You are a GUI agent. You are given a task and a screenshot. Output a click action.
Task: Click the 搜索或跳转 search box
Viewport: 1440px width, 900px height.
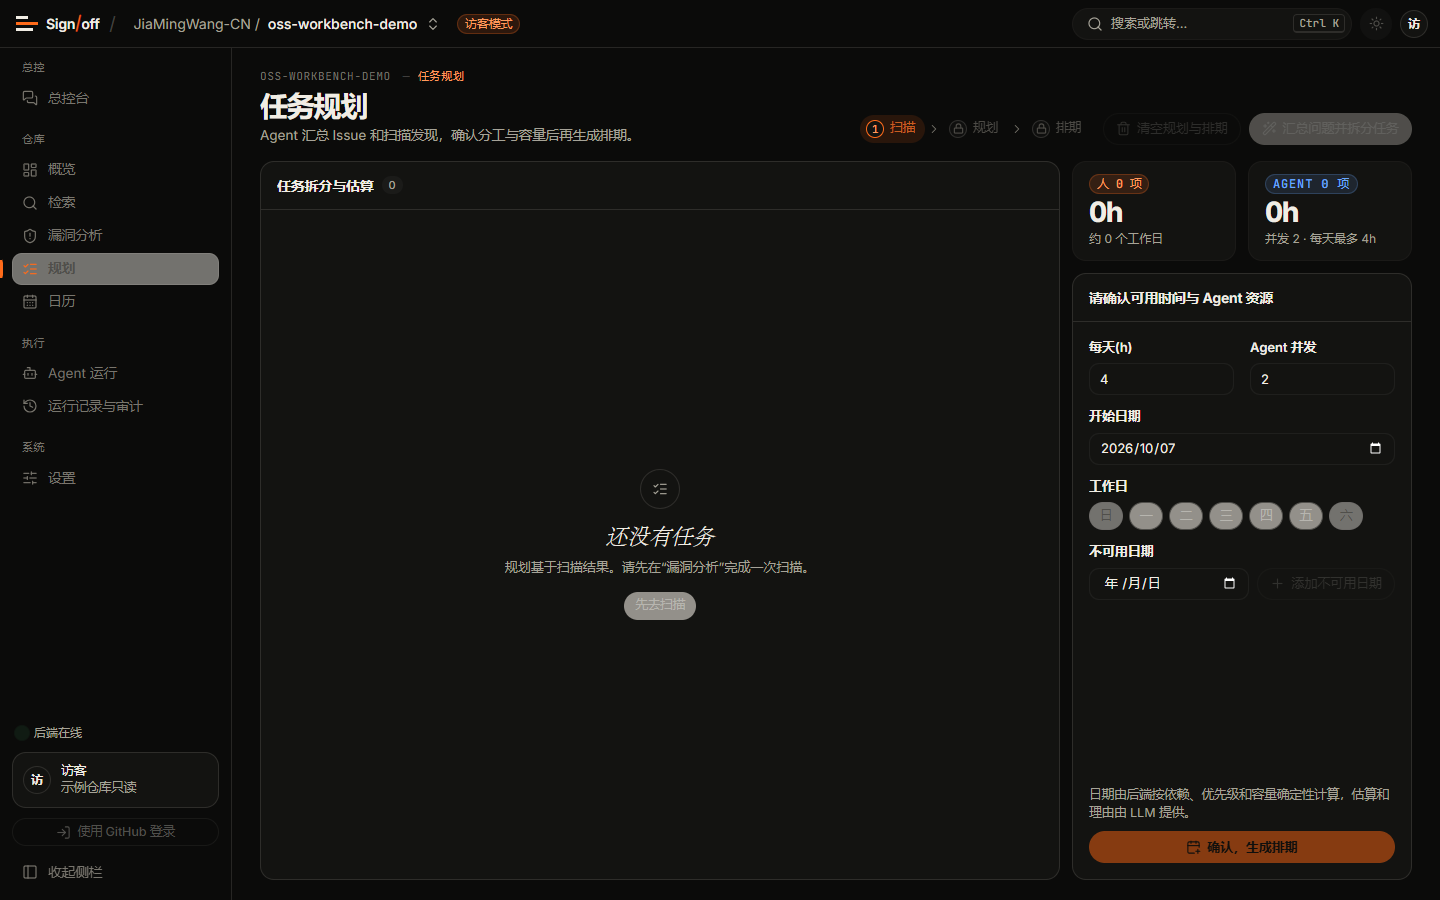(x=1212, y=24)
